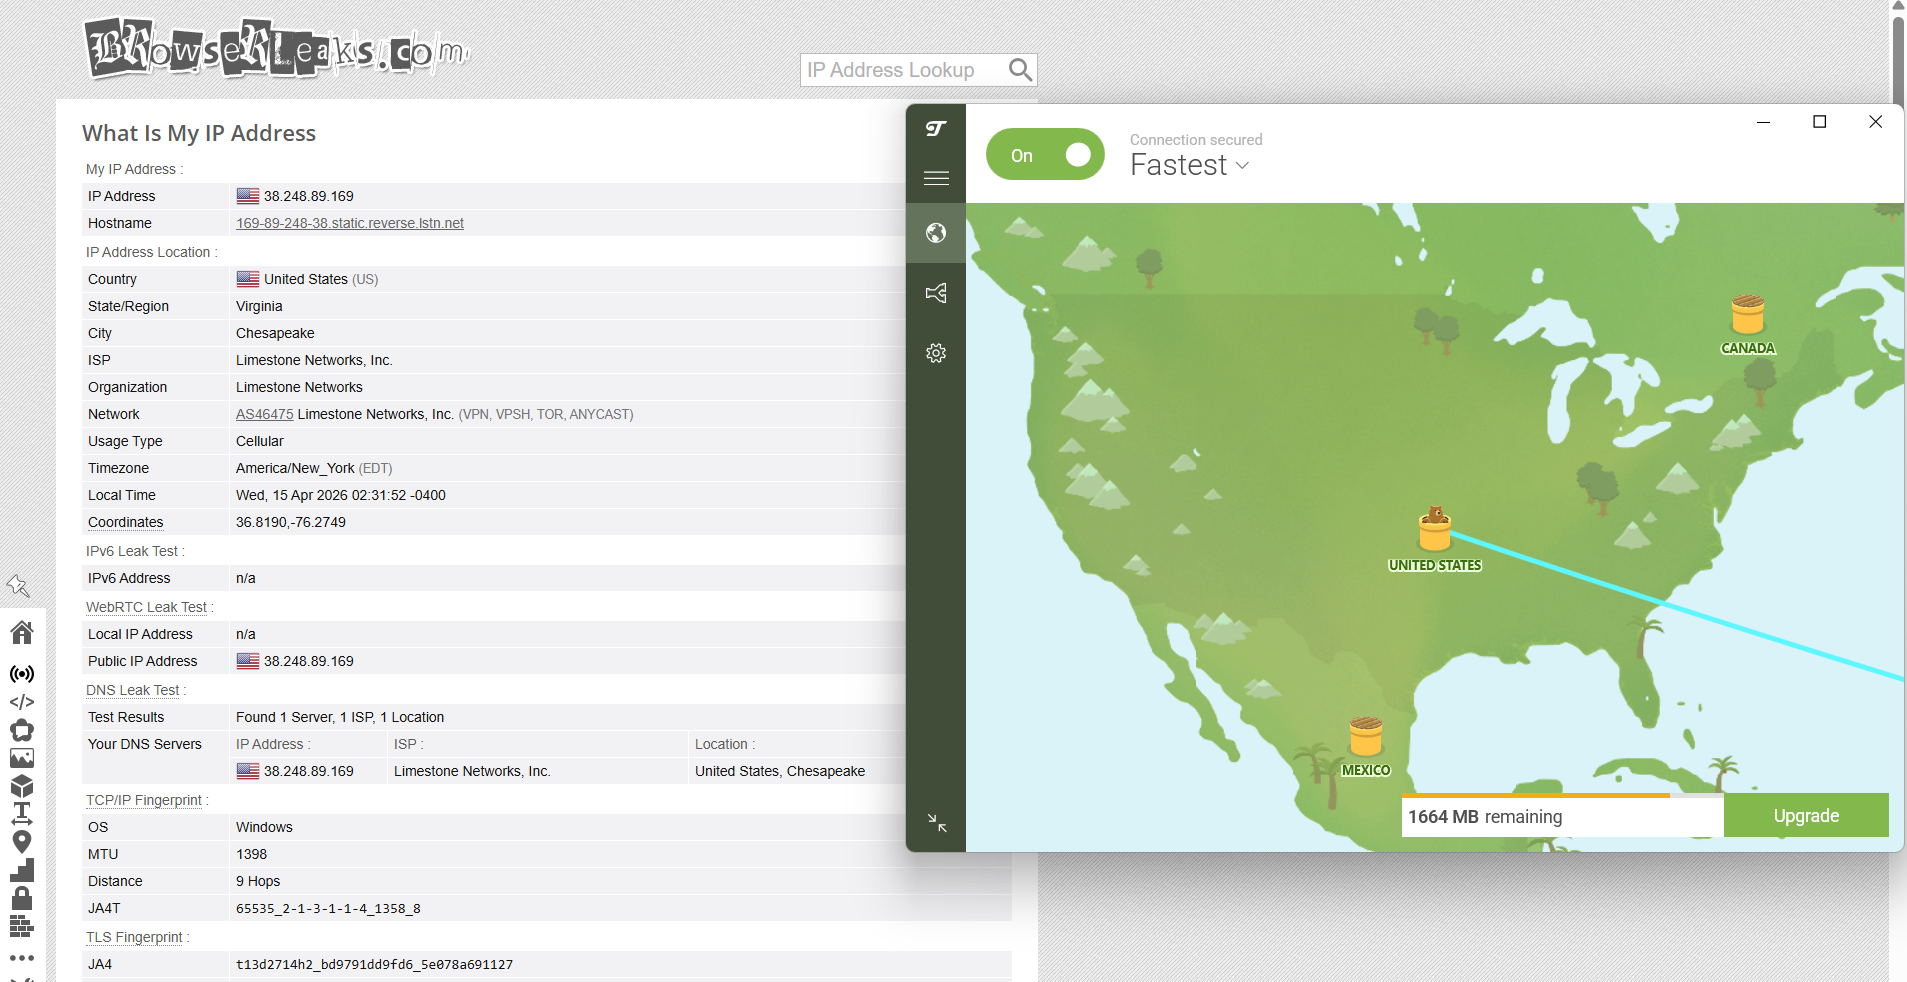Open the WebGL cube icon page
Image resolution: width=1907 pixels, height=982 pixels.
22,786
